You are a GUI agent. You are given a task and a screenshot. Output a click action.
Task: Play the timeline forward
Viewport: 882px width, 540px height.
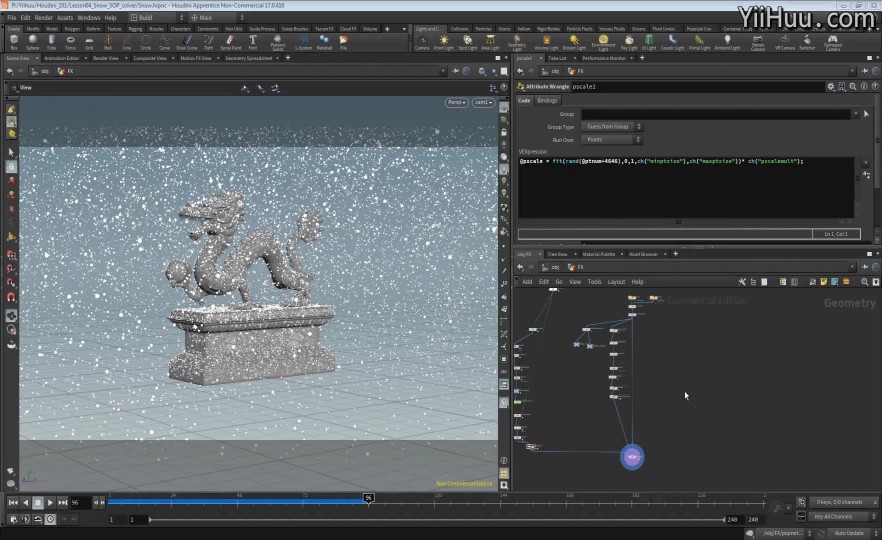[50, 502]
